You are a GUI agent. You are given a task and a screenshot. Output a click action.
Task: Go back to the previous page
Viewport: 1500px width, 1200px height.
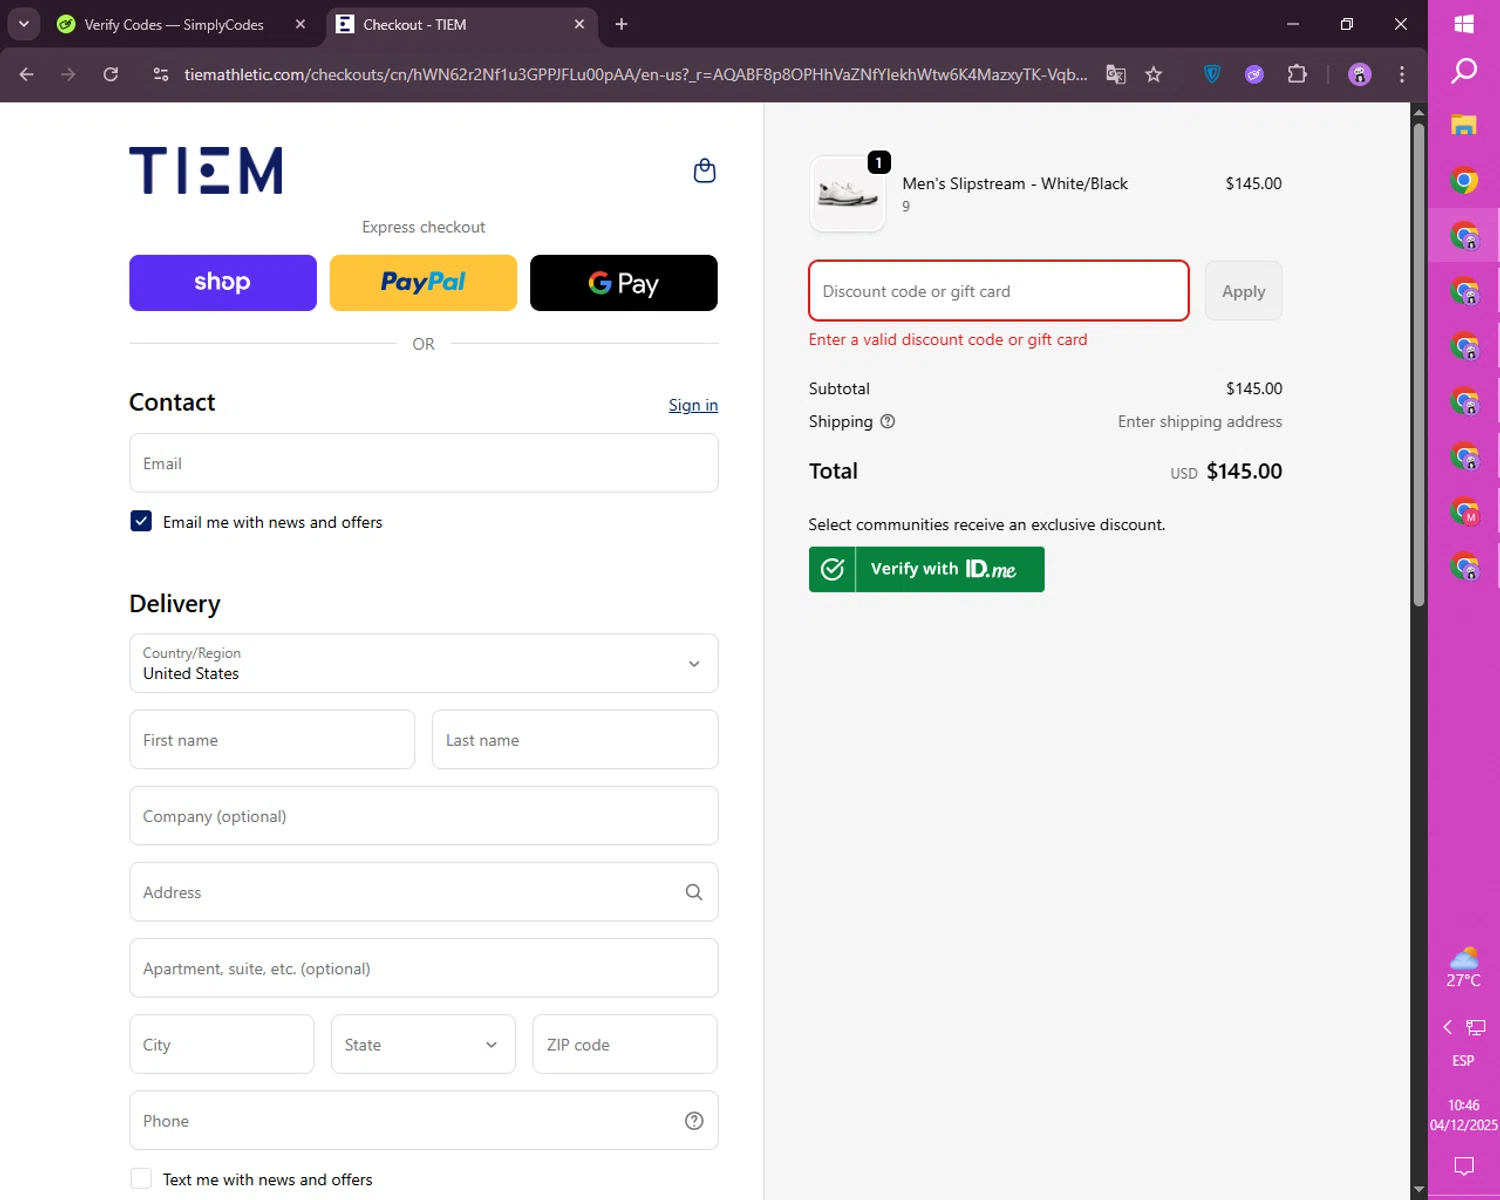click(x=27, y=74)
